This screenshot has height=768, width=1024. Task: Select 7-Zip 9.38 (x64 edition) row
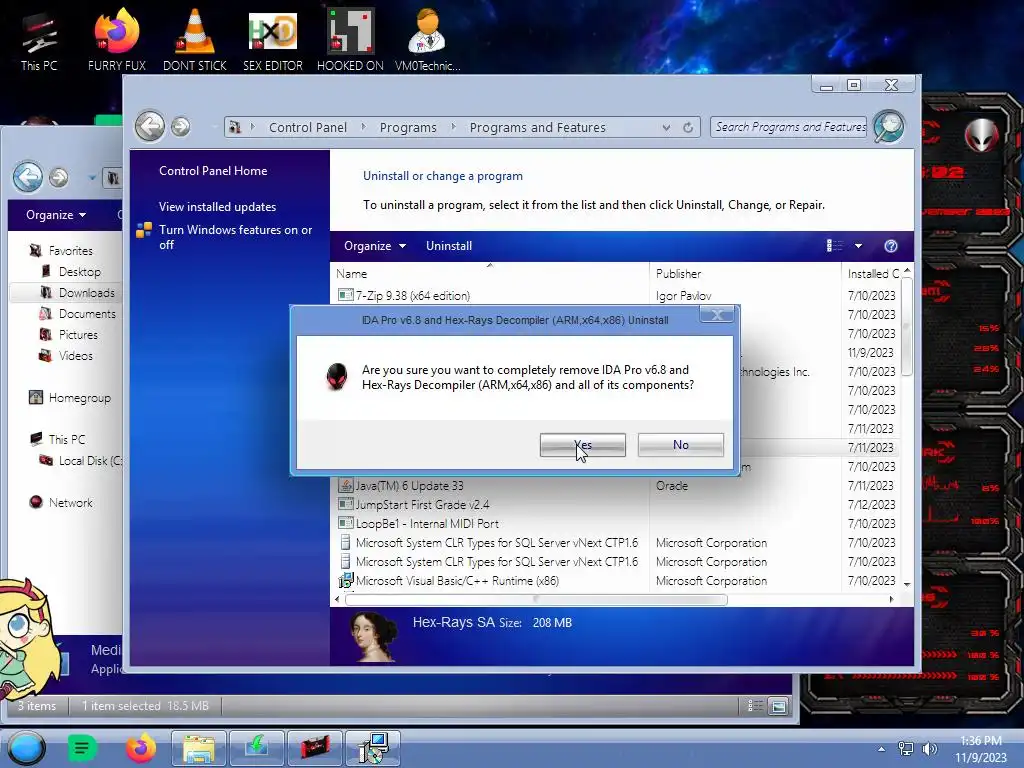click(614, 296)
